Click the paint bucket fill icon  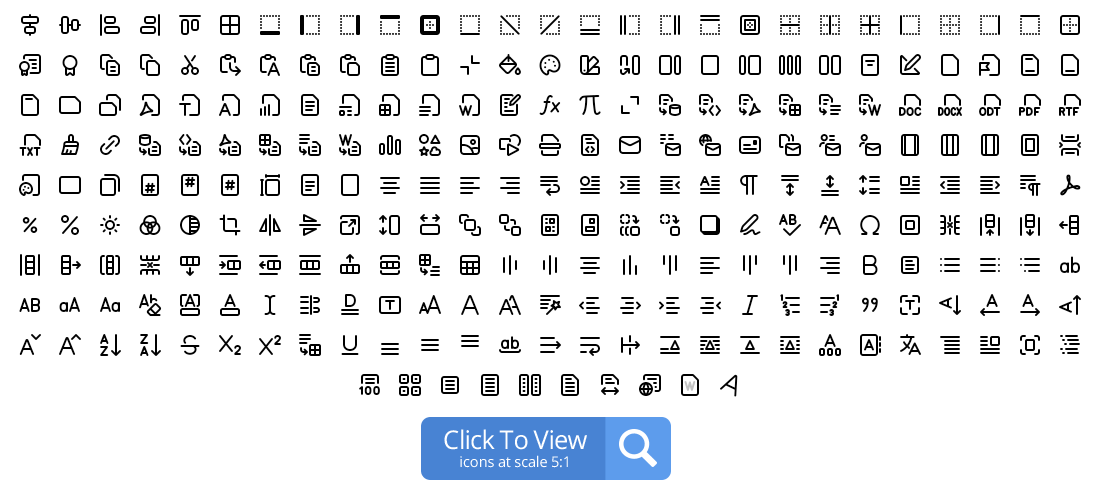pos(509,65)
